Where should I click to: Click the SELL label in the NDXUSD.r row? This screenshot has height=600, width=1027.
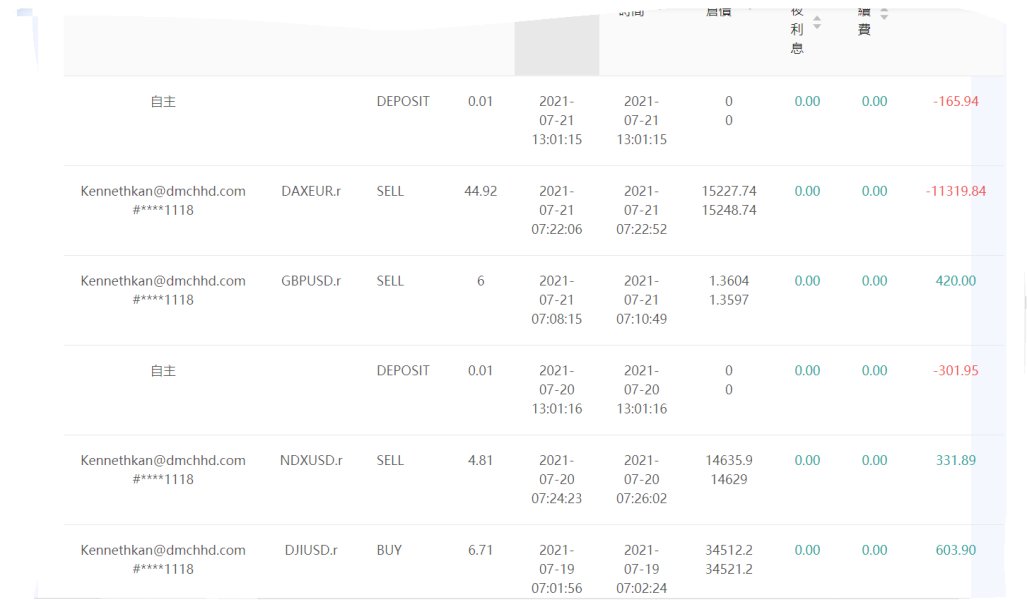click(x=390, y=461)
